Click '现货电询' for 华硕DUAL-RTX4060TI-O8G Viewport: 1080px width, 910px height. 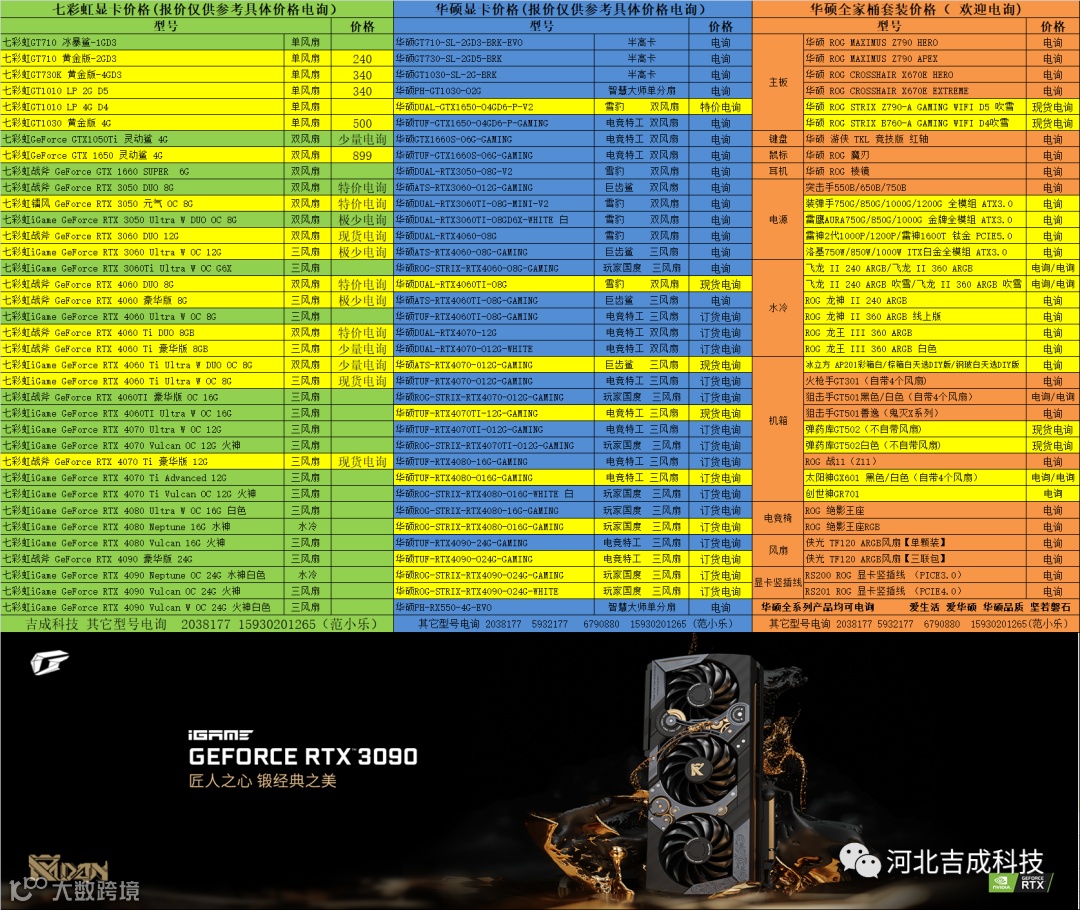click(x=720, y=285)
